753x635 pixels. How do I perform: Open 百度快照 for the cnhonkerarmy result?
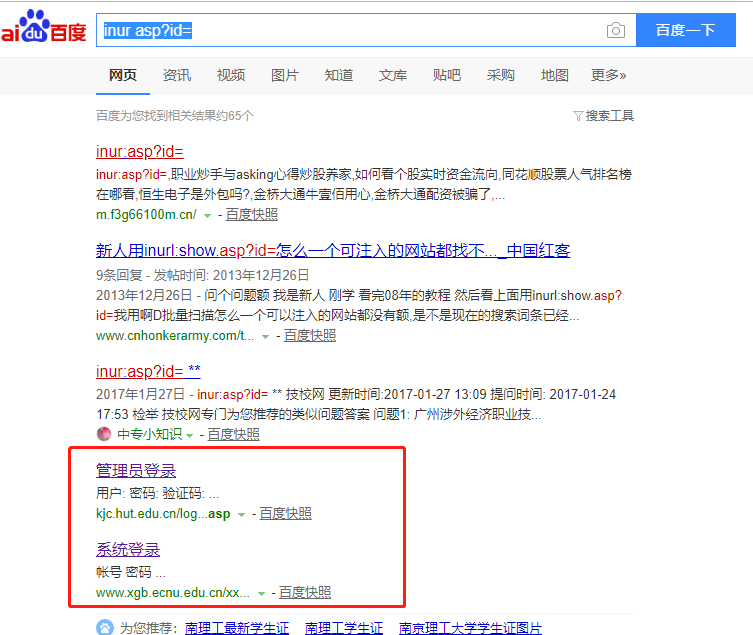point(310,336)
